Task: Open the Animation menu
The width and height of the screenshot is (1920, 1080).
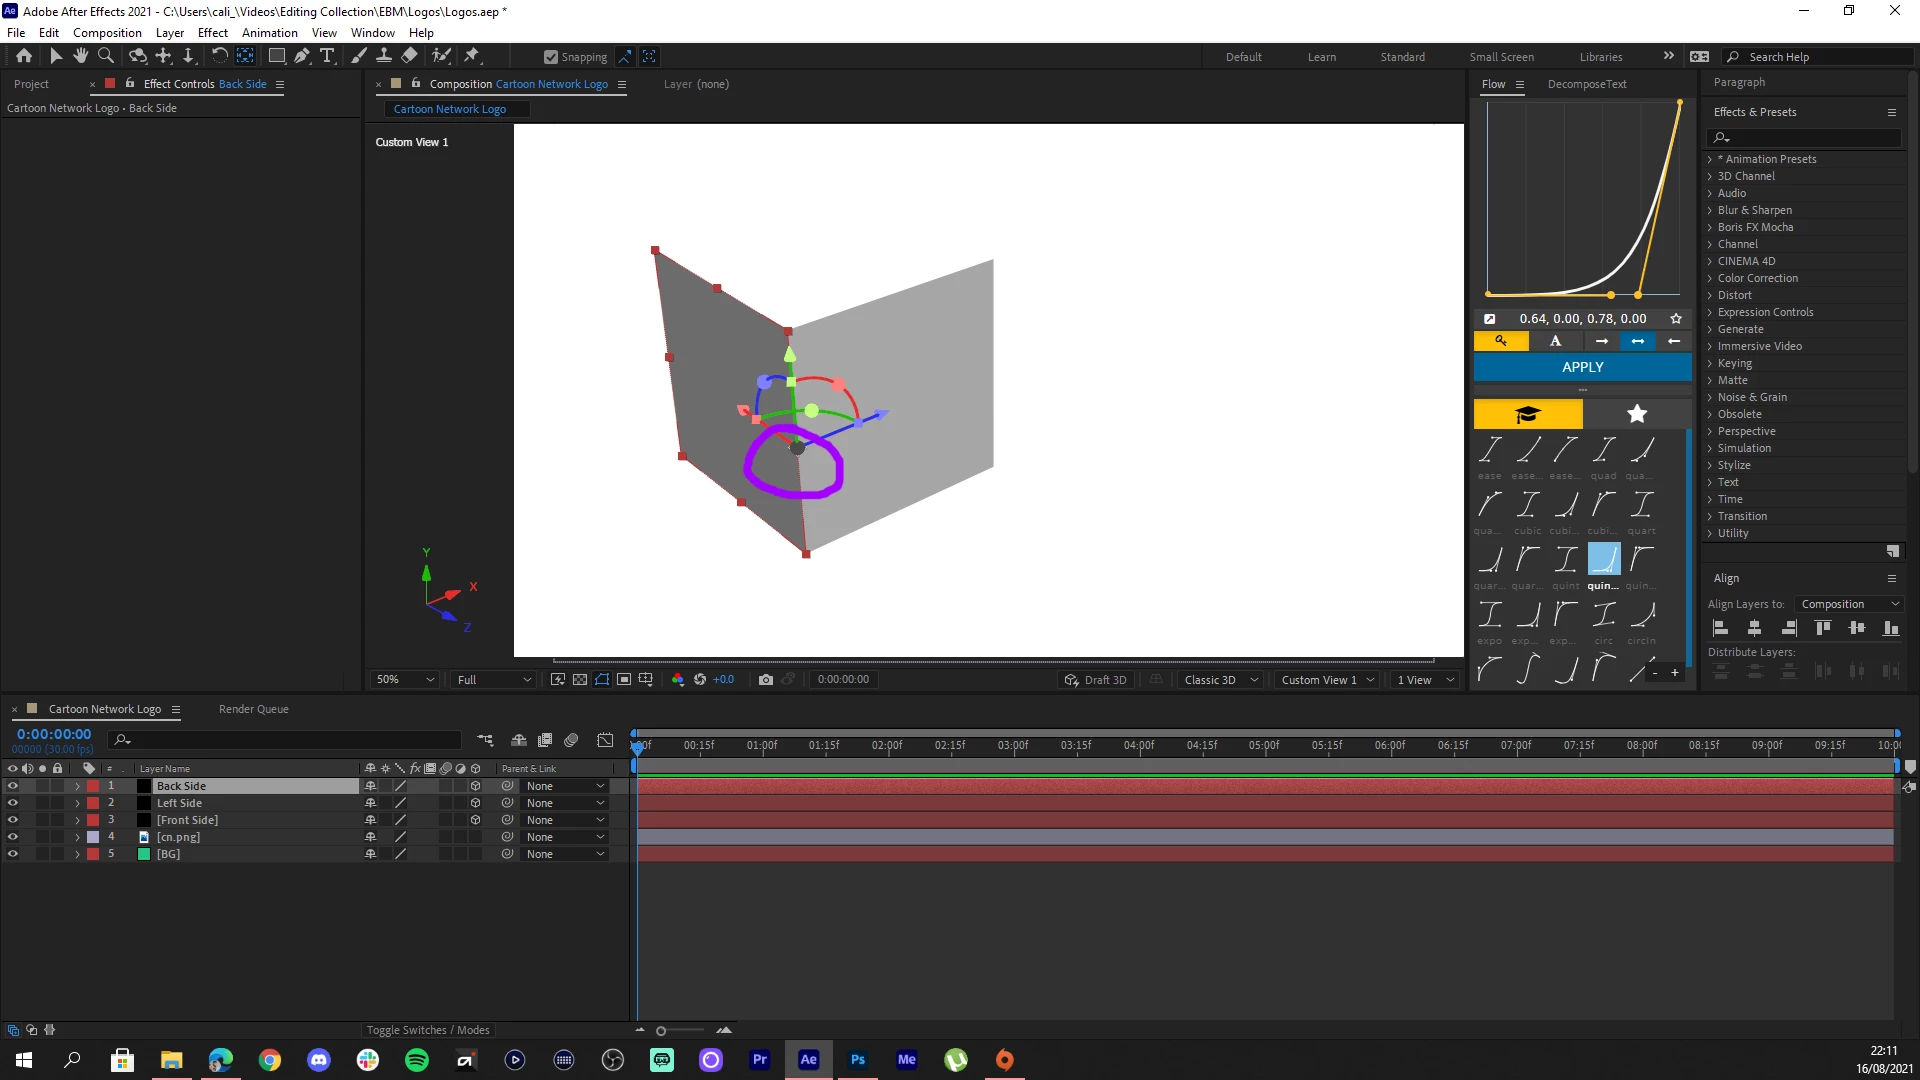Action: [269, 32]
